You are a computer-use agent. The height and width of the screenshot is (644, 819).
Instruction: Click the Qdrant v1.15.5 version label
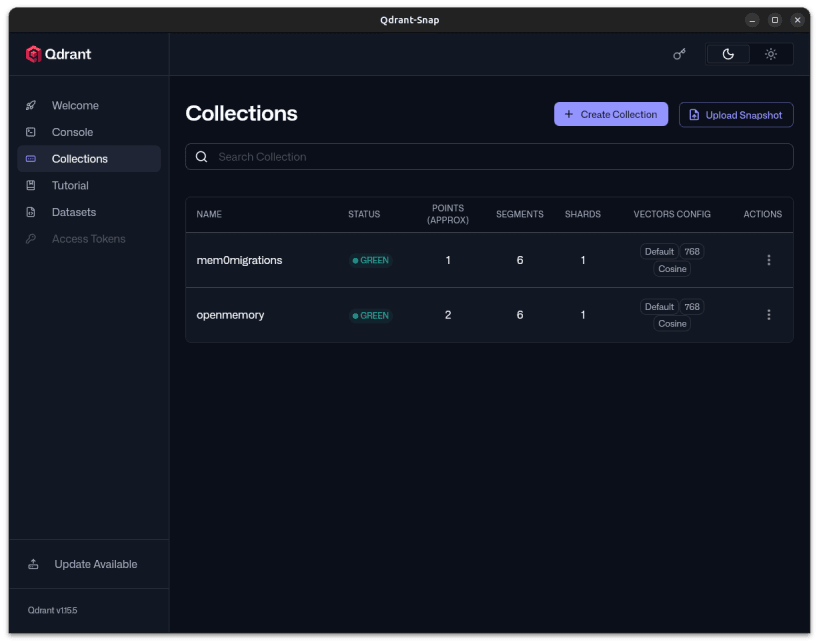pos(52,610)
